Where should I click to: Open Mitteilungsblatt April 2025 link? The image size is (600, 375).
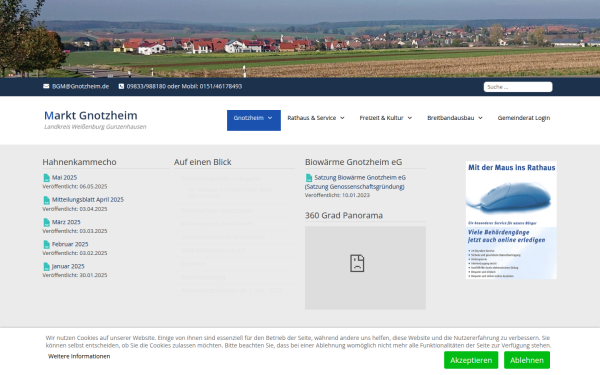pyautogui.click(x=88, y=200)
